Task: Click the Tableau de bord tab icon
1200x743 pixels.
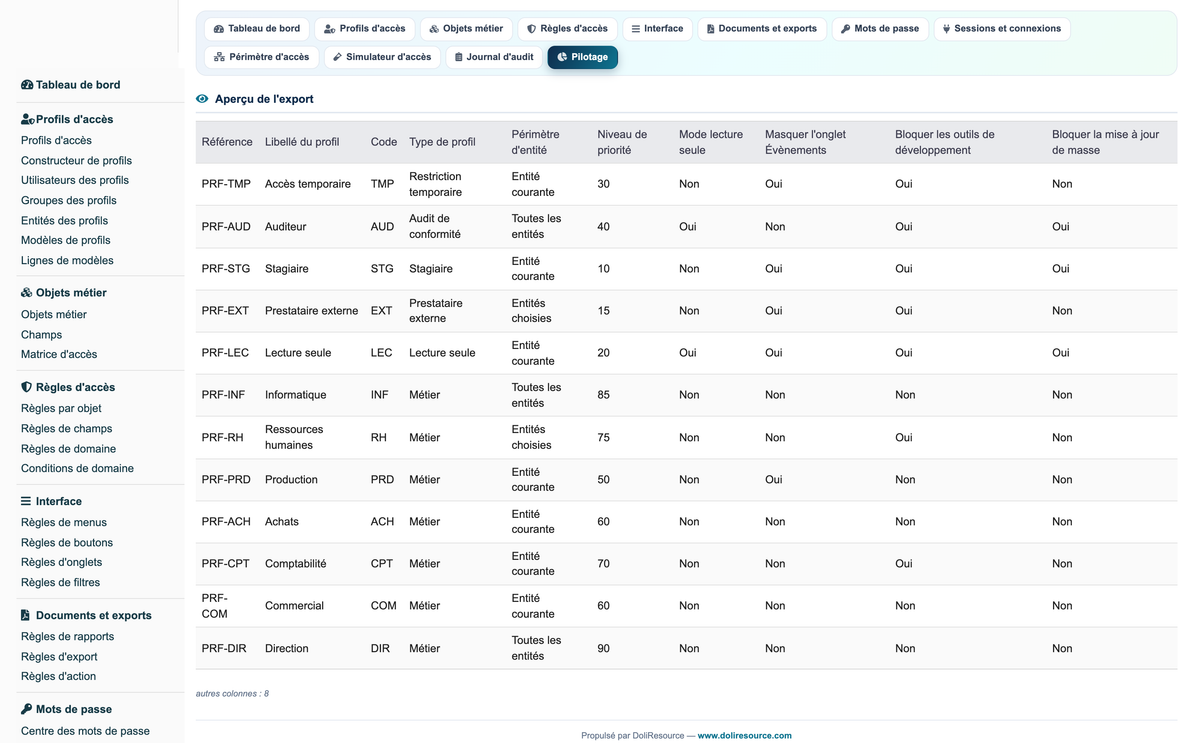Action: [x=219, y=29]
